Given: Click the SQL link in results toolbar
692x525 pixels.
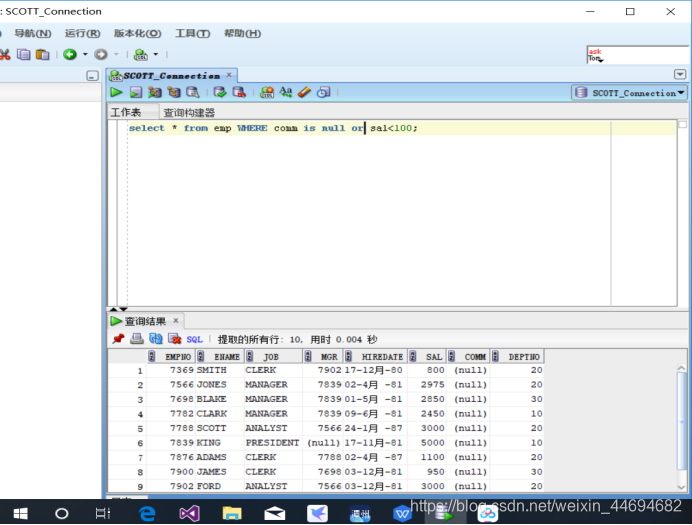Looking at the screenshot, I should pyautogui.click(x=194, y=339).
